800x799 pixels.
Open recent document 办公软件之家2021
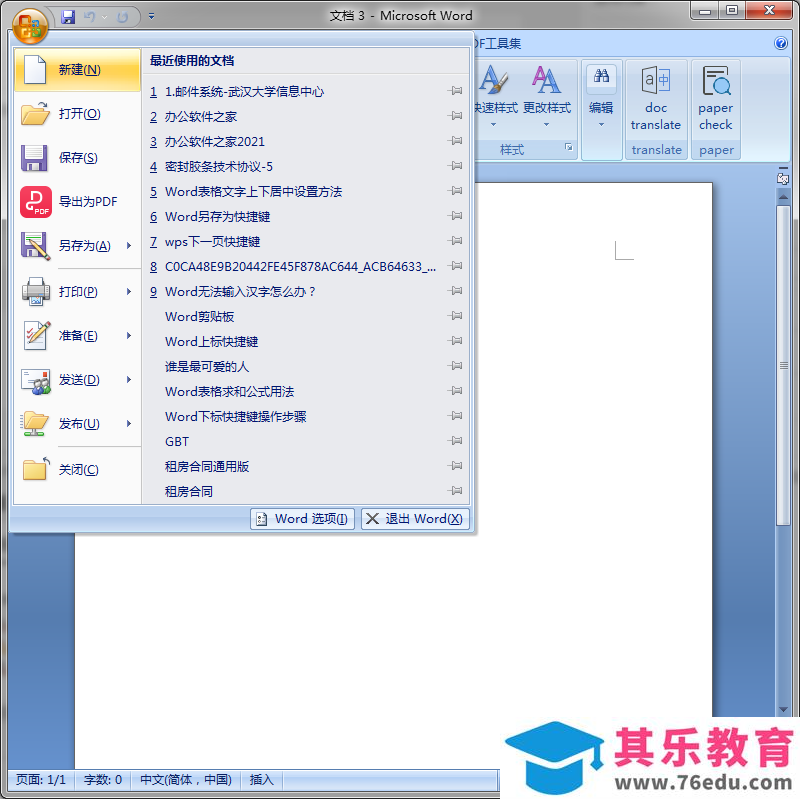(x=214, y=141)
